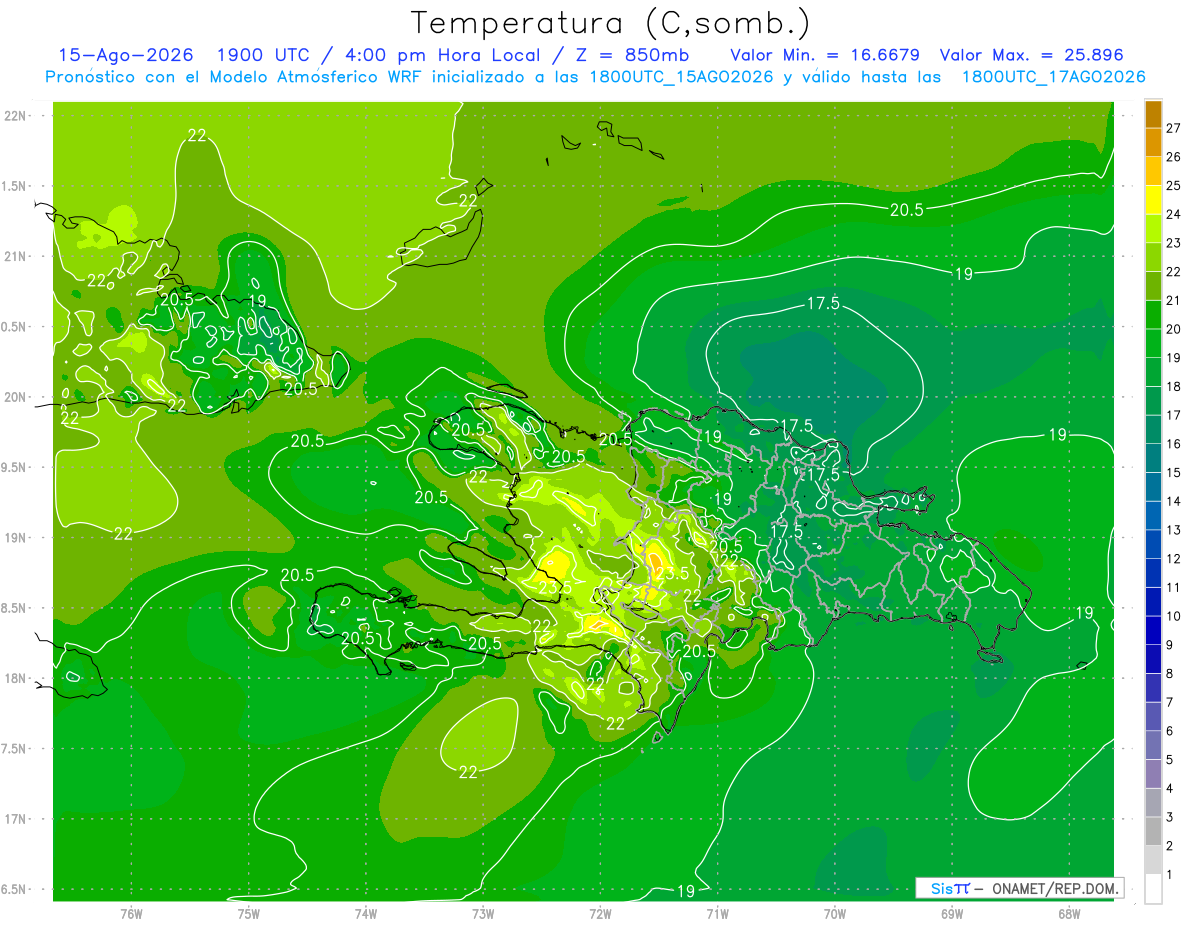Click the '76W' longitude axis label
The height and width of the screenshot is (927, 1200).
point(131,913)
